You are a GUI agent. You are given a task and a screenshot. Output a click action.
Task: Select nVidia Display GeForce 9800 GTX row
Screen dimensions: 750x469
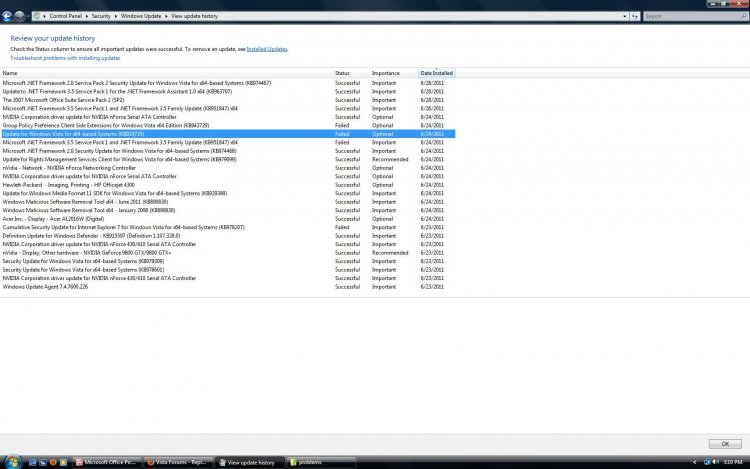click(228, 253)
